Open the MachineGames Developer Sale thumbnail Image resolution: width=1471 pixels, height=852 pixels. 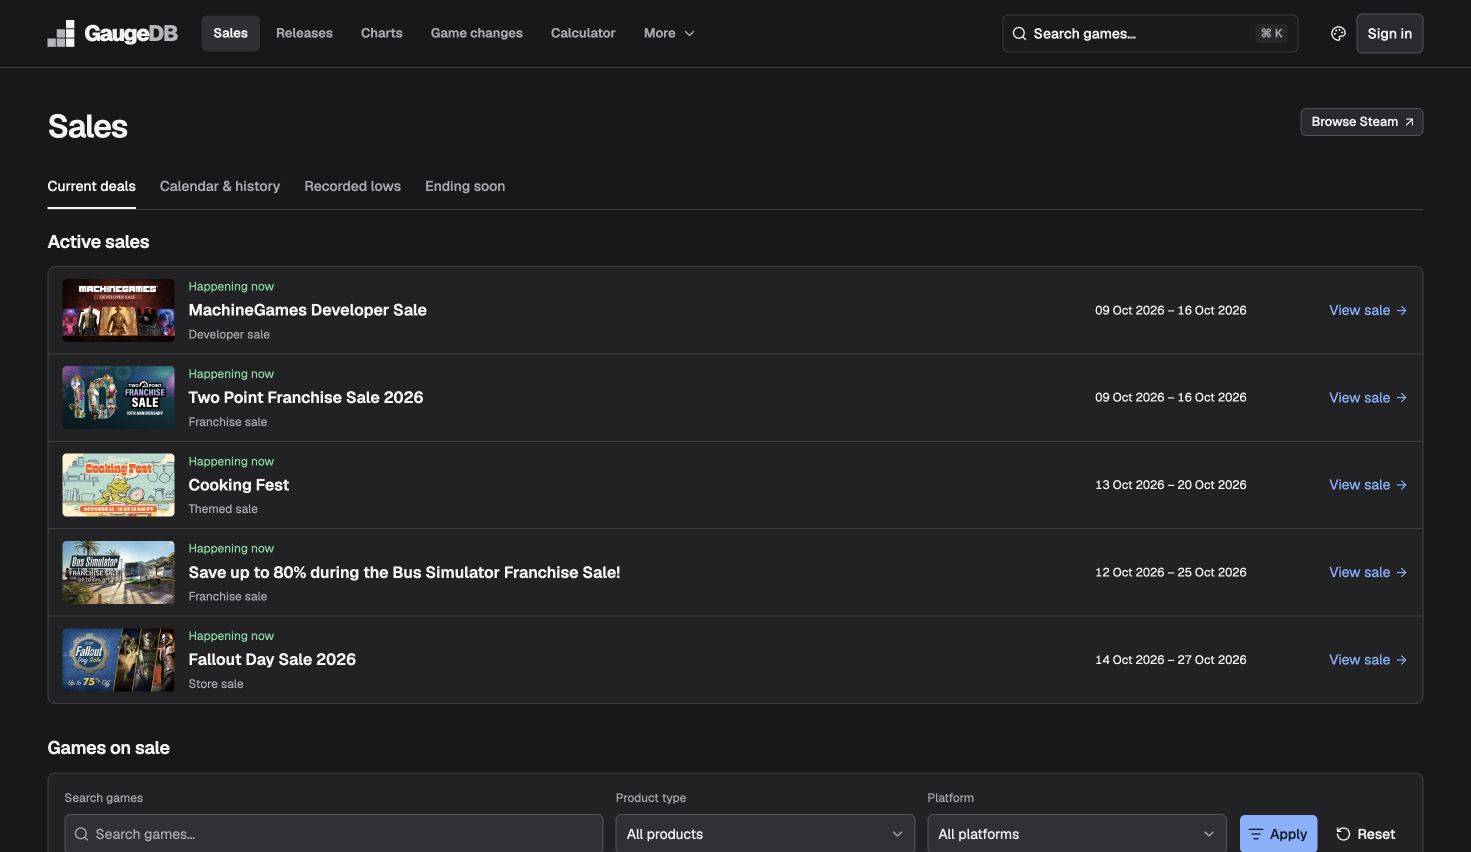(118, 311)
